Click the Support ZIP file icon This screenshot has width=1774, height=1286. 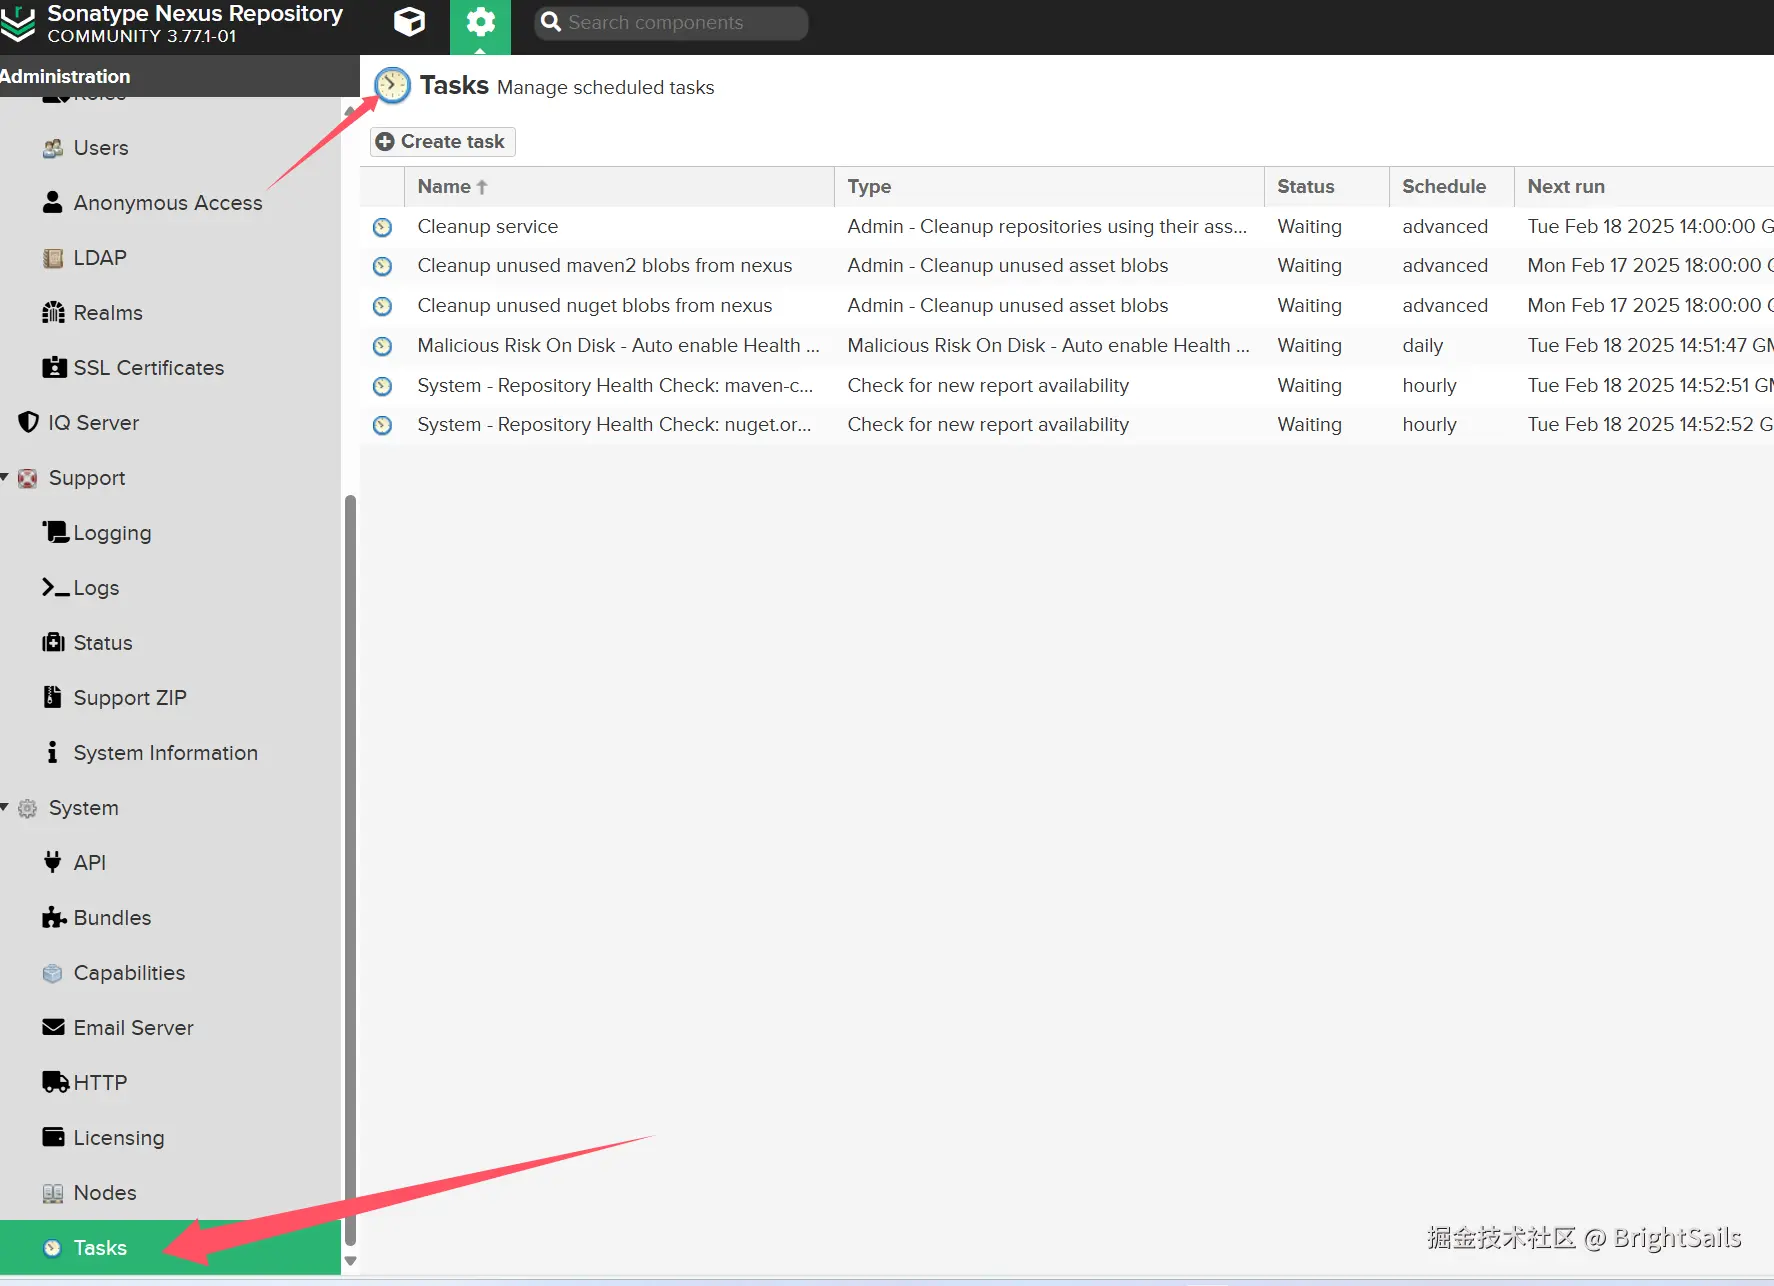pos(52,697)
